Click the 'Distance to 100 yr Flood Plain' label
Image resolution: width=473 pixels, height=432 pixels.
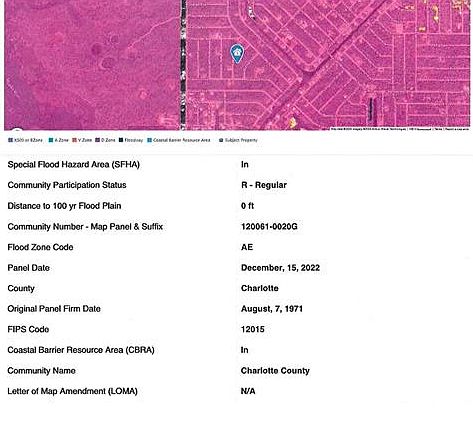click(x=64, y=206)
